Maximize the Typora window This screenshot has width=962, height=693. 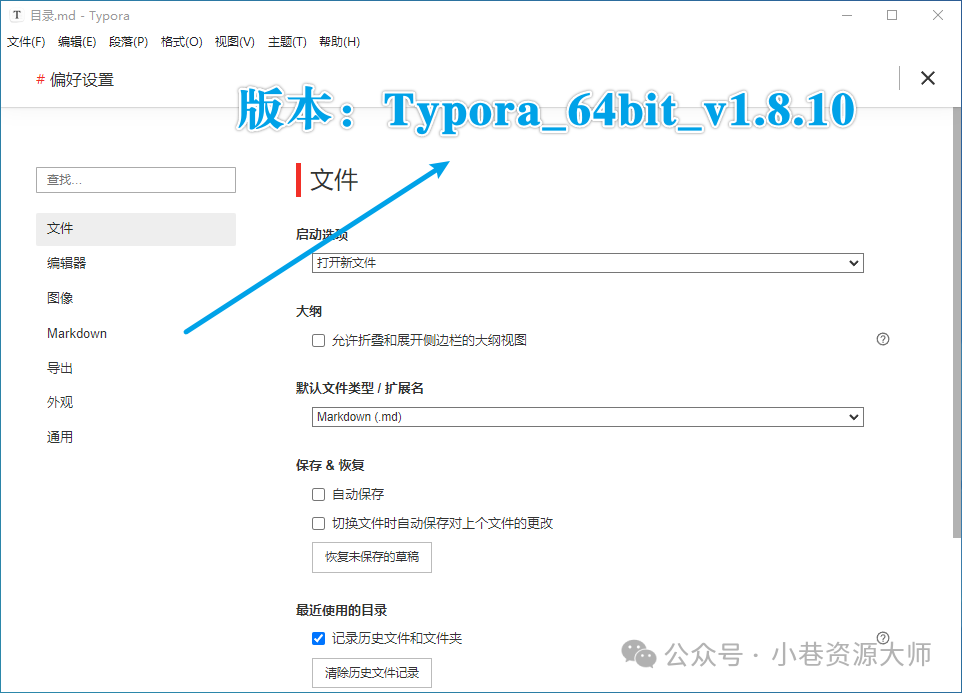click(892, 15)
